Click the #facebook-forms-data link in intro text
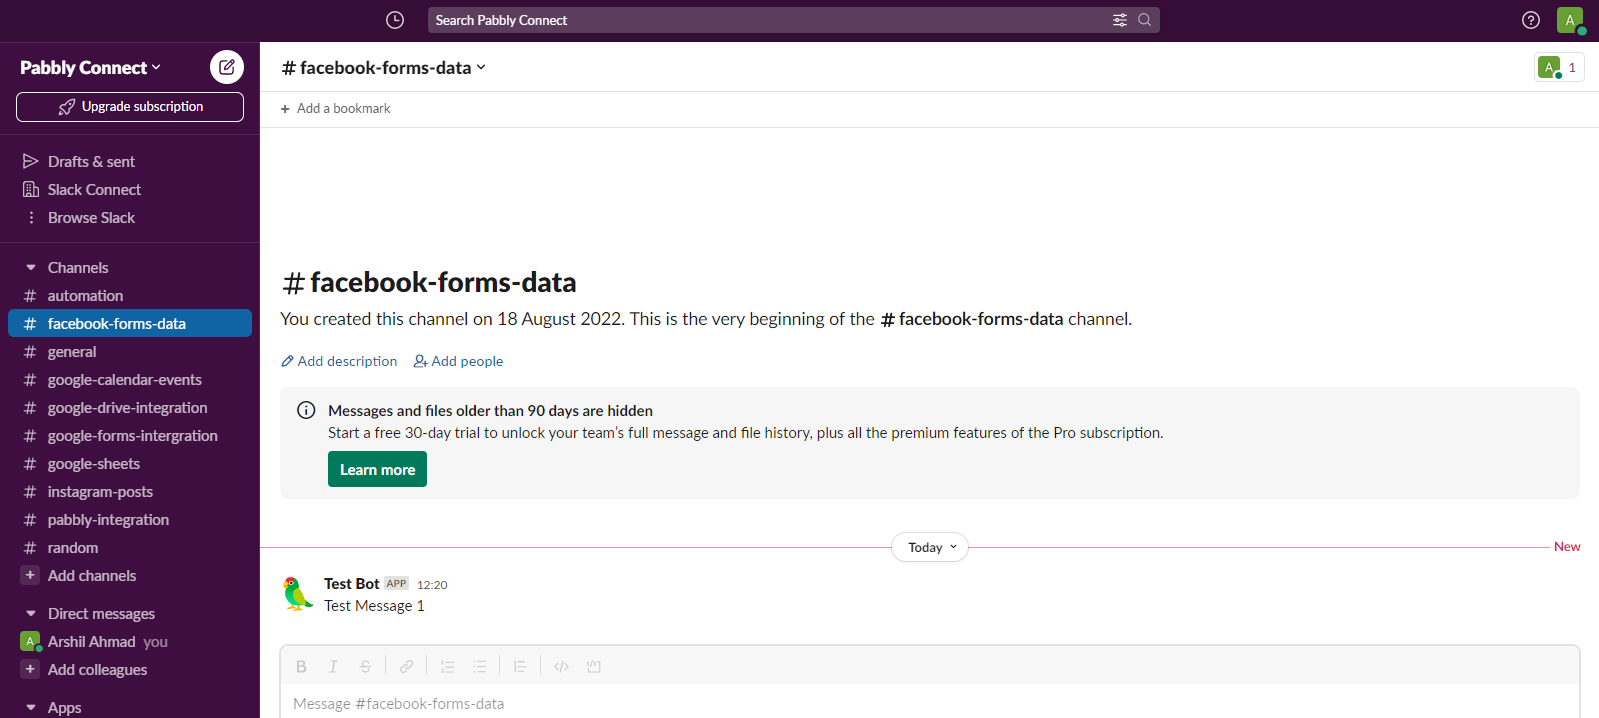 tap(971, 319)
